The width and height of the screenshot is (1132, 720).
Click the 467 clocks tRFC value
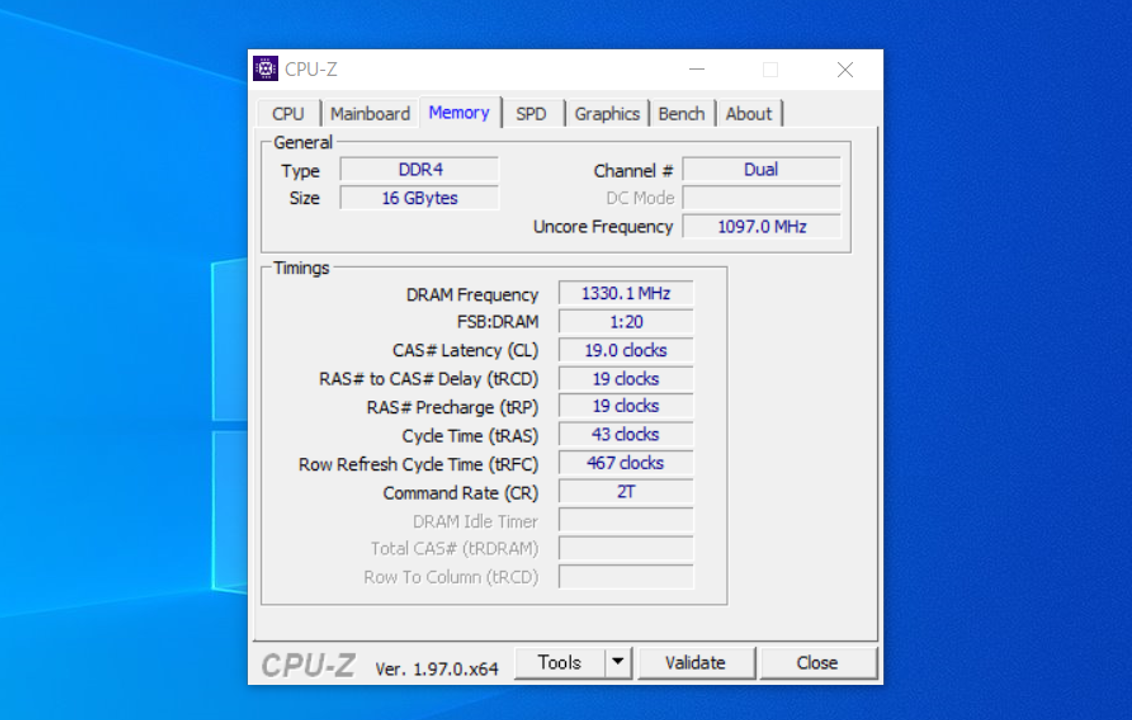coord(626,463)
